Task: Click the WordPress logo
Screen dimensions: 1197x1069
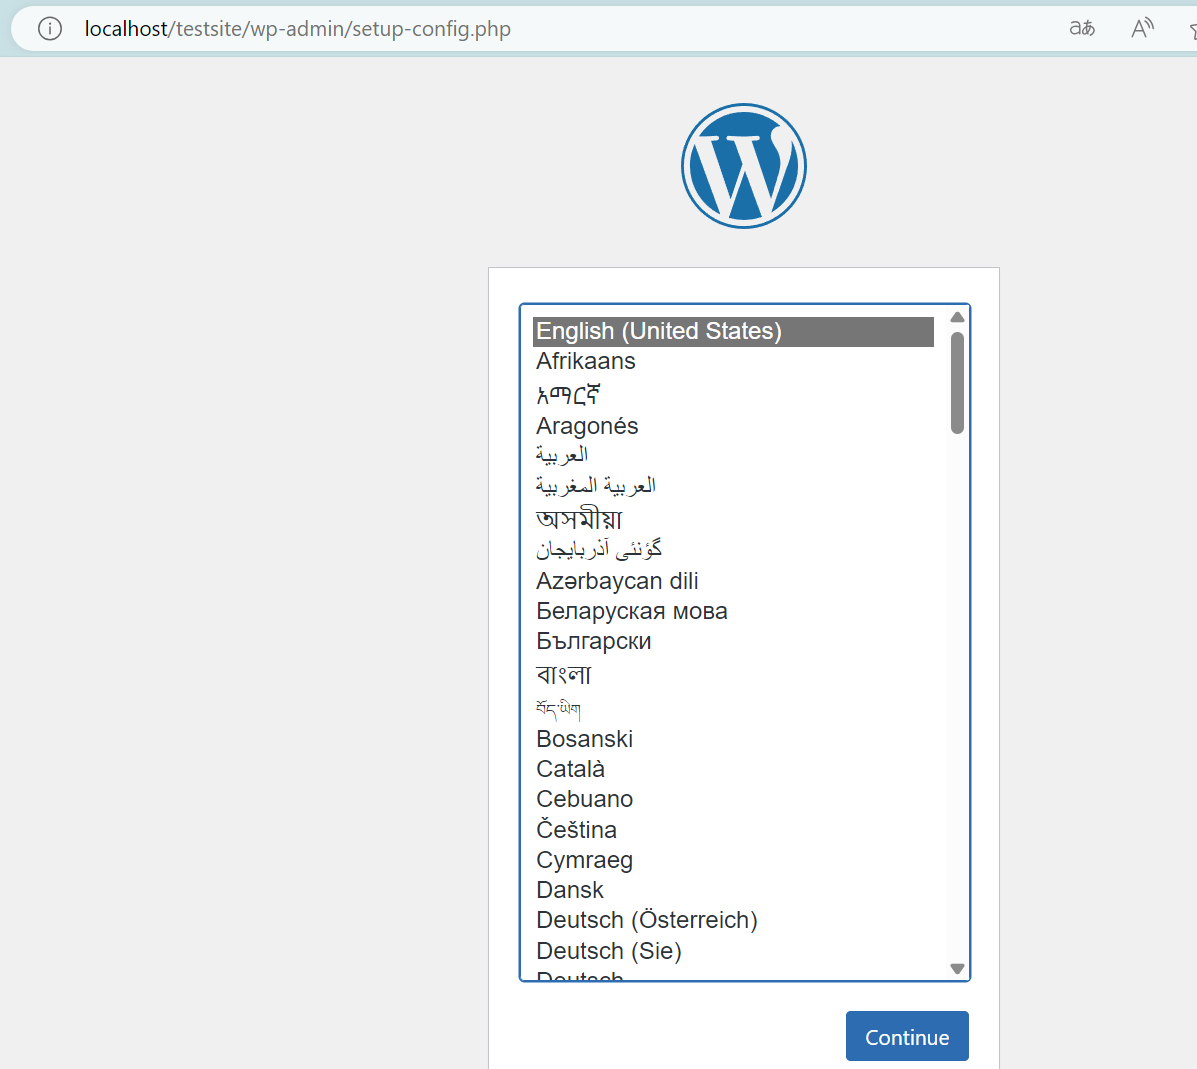Action: click(744, 166)
